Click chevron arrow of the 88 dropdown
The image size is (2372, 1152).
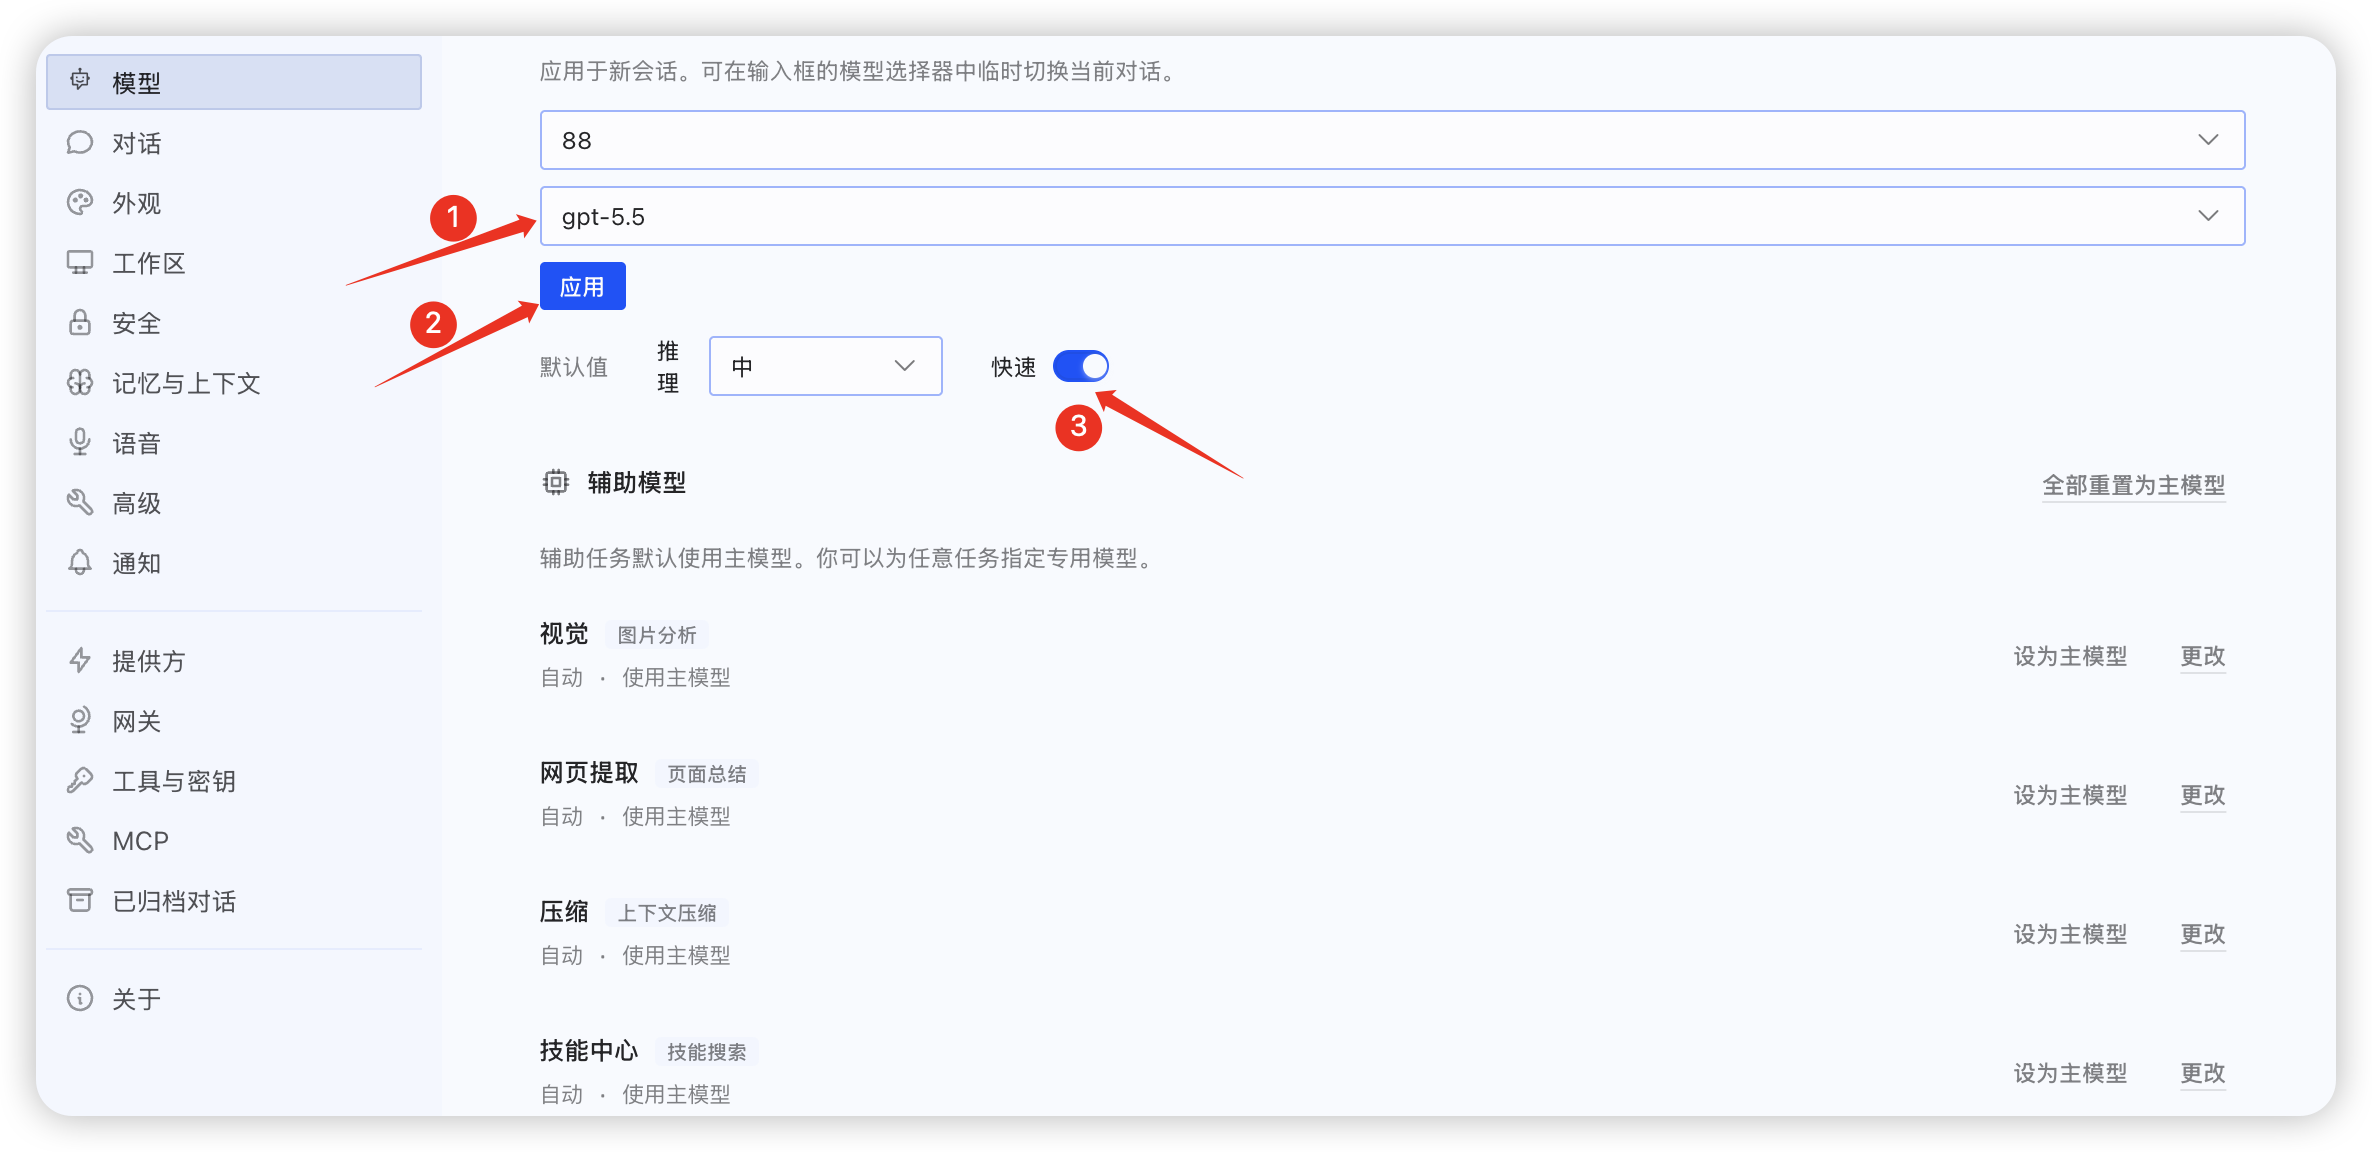tap(2208, 140)
